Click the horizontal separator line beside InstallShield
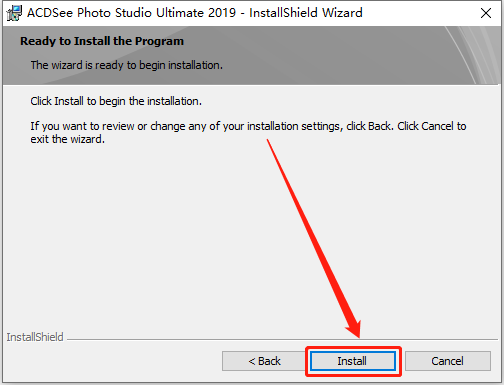The width and height of the screenshot is (504, 385). pyautogui.click(x=282, y=340)
